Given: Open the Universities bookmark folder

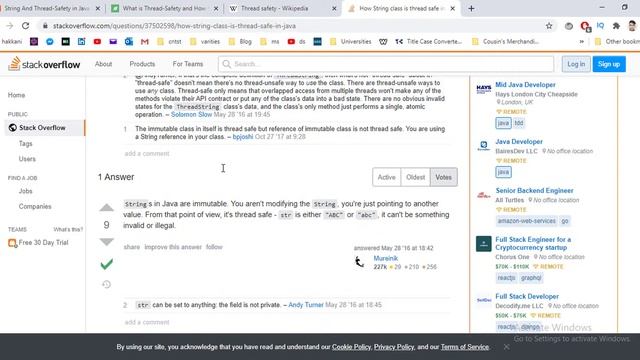Looking at the screenshot, I should (x=351, y=42).
